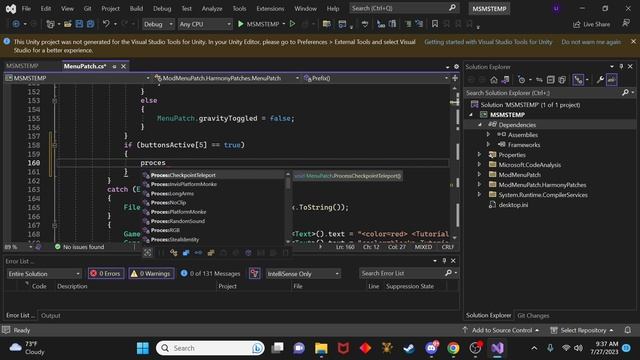The height and width of the screenshot is (360, 640).
Task: Click Solution Explorer properties wrench icon
Action: [x=600, y=80]
